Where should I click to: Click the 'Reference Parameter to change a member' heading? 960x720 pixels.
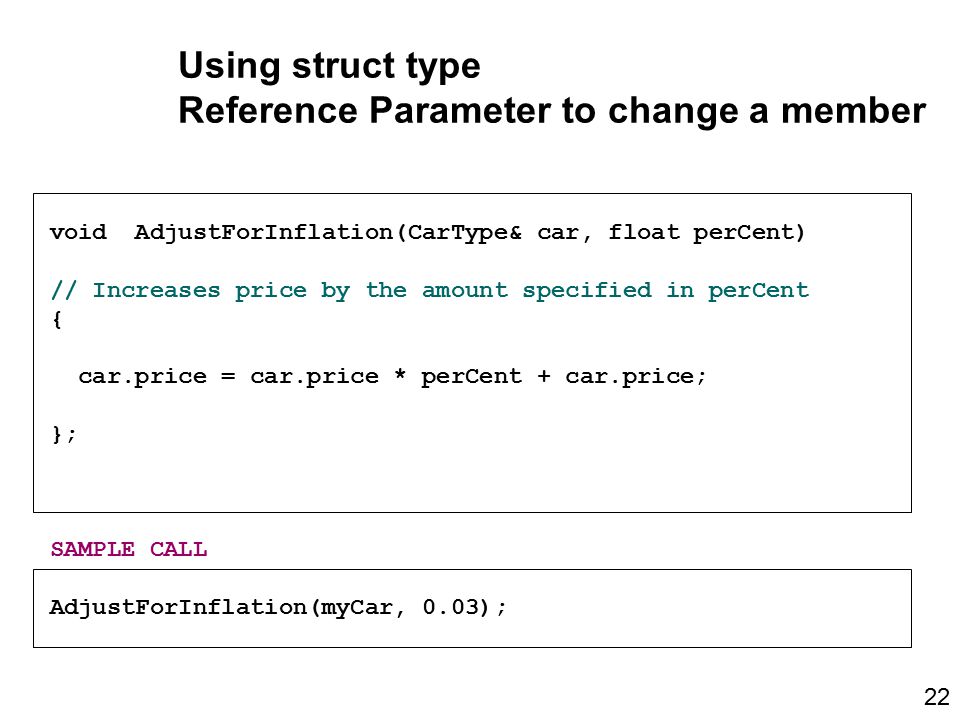click(x=552, y=111)
